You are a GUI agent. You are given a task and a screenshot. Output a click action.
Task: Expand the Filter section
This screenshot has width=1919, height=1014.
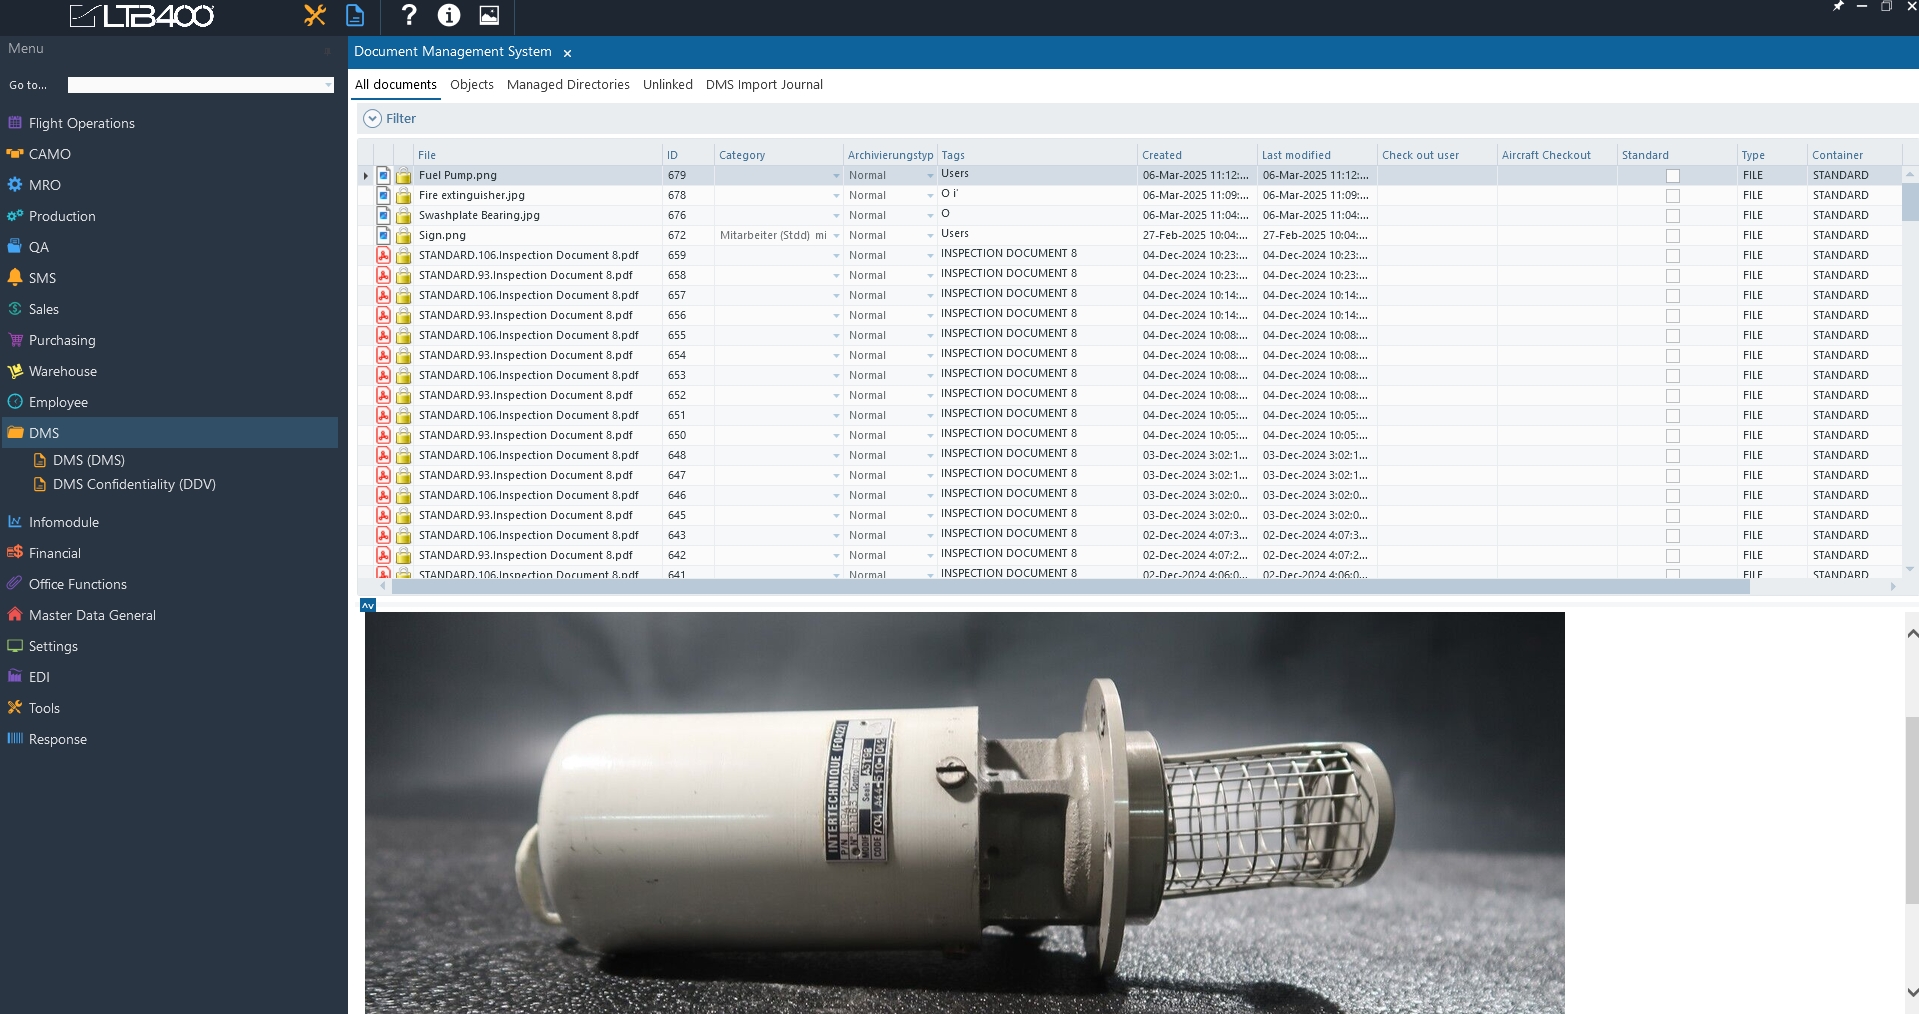click(372, 118)
